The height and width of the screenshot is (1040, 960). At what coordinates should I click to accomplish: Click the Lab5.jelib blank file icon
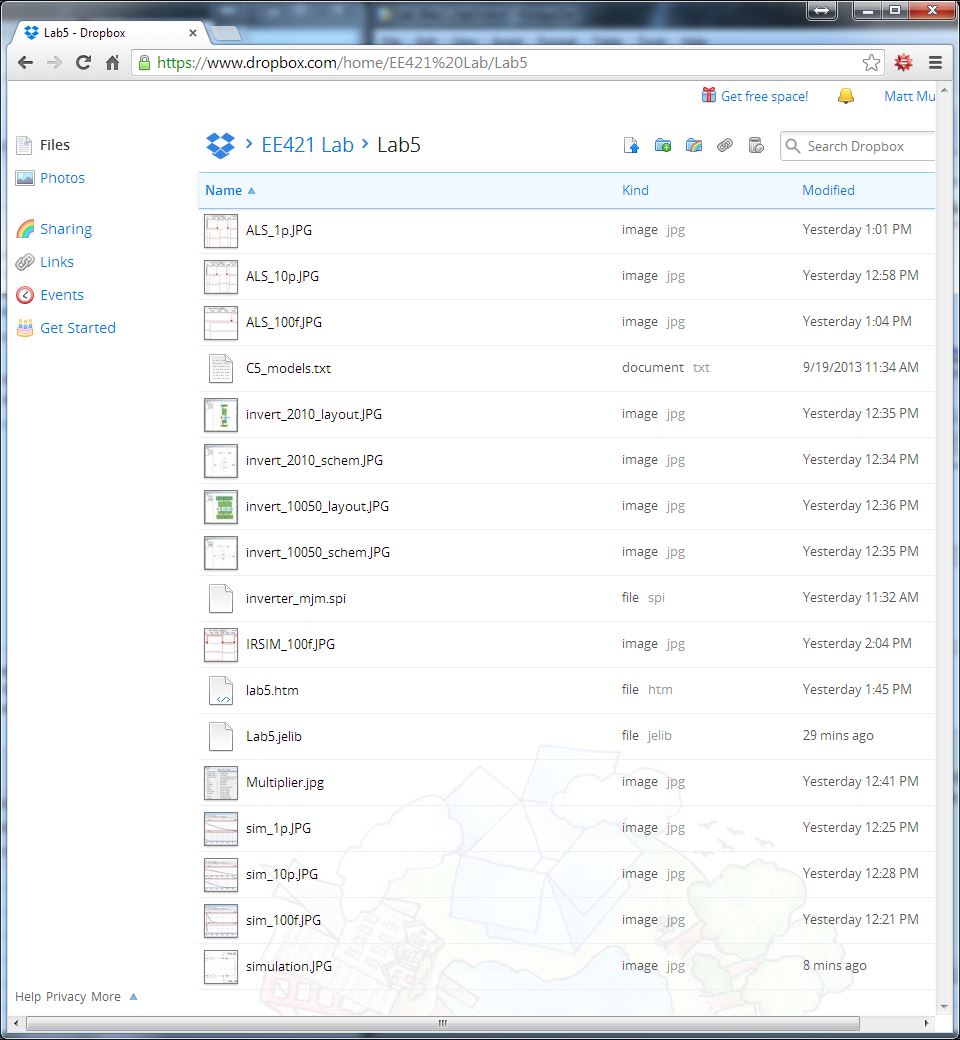point(221,736)
